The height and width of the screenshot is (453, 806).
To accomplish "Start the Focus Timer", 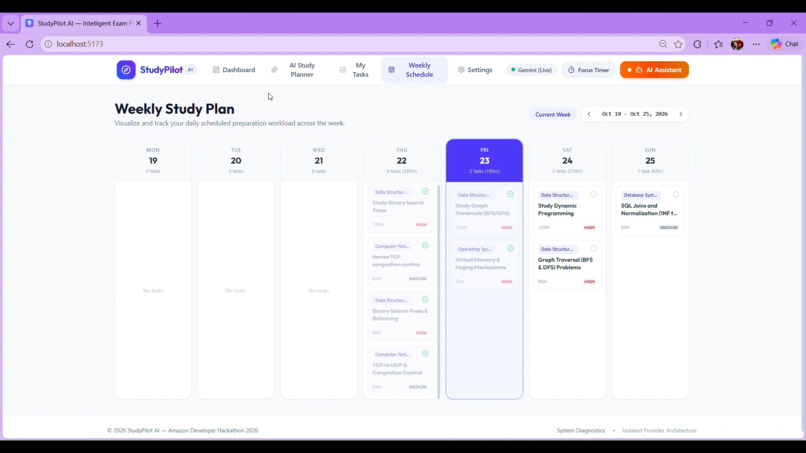I will 589,70.
